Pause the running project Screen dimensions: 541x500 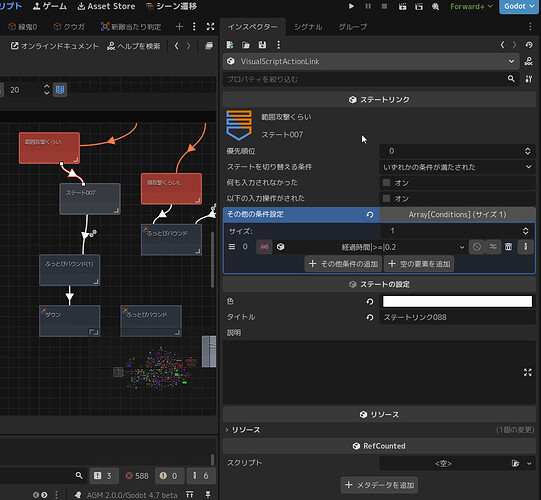tap(368, 6)
